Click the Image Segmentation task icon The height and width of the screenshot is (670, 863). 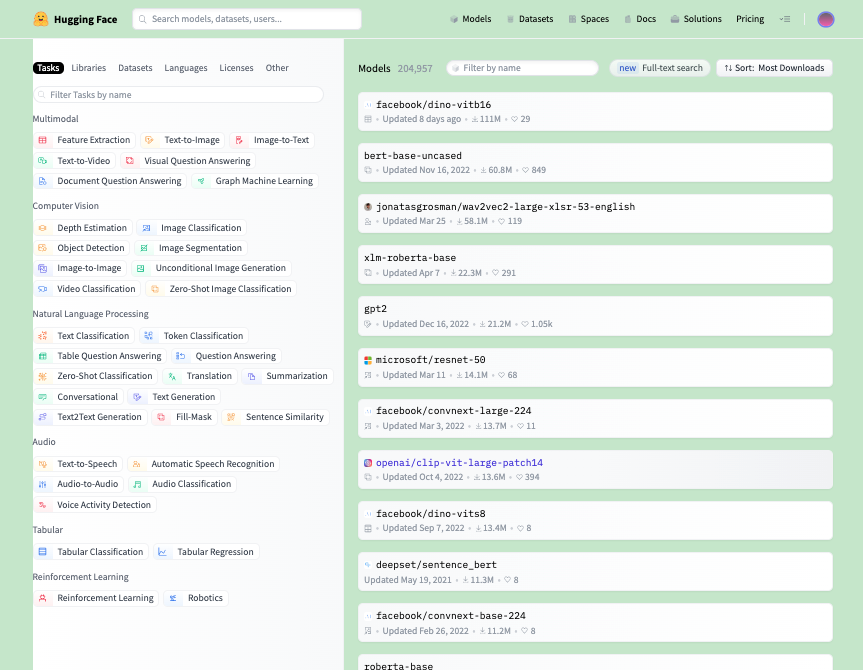coord(144,248)
